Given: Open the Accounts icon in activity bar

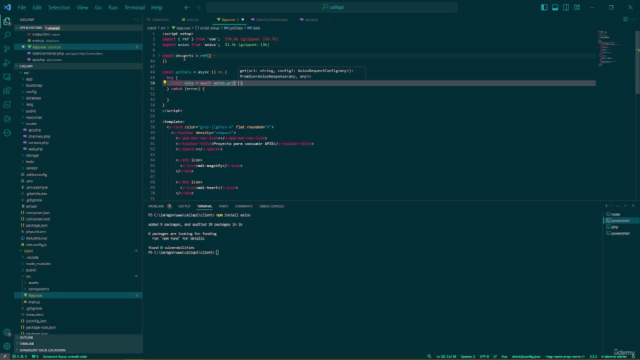Looking at the screenshot, I should tap(7, 333).
